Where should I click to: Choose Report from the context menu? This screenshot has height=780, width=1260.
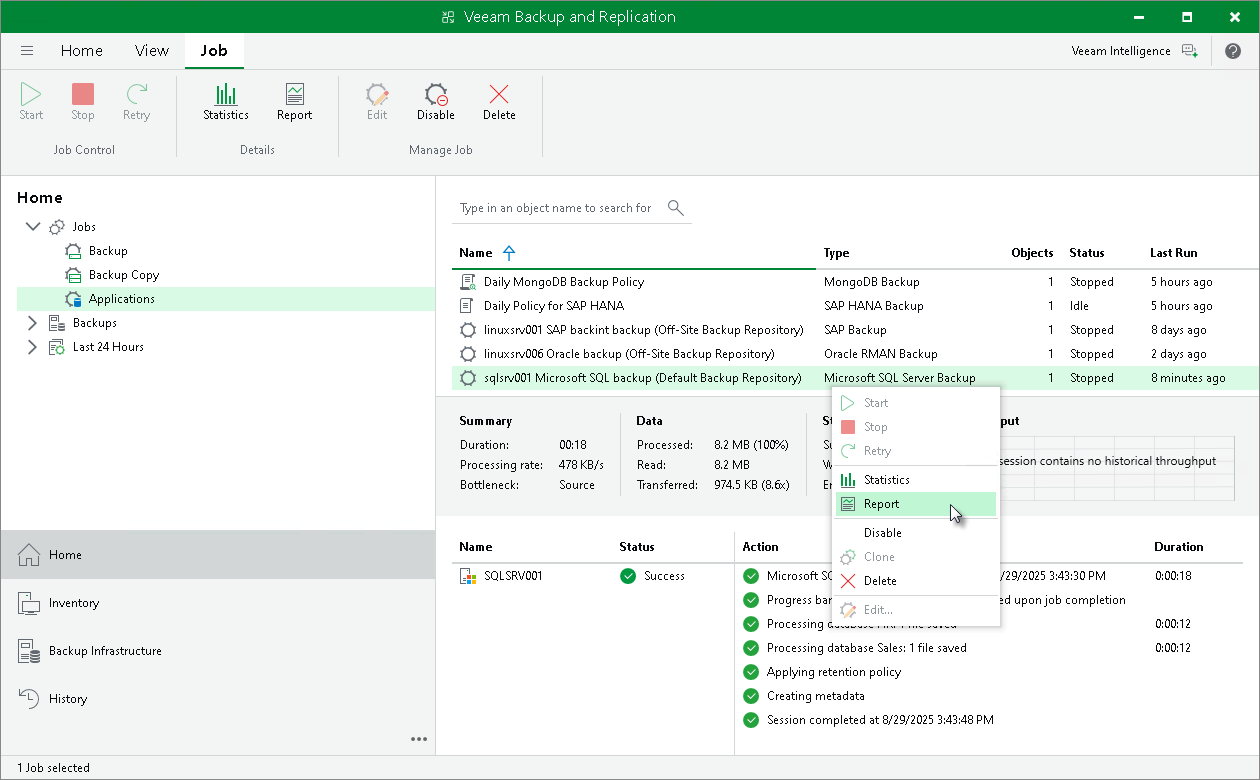click(x=879, y=503)
